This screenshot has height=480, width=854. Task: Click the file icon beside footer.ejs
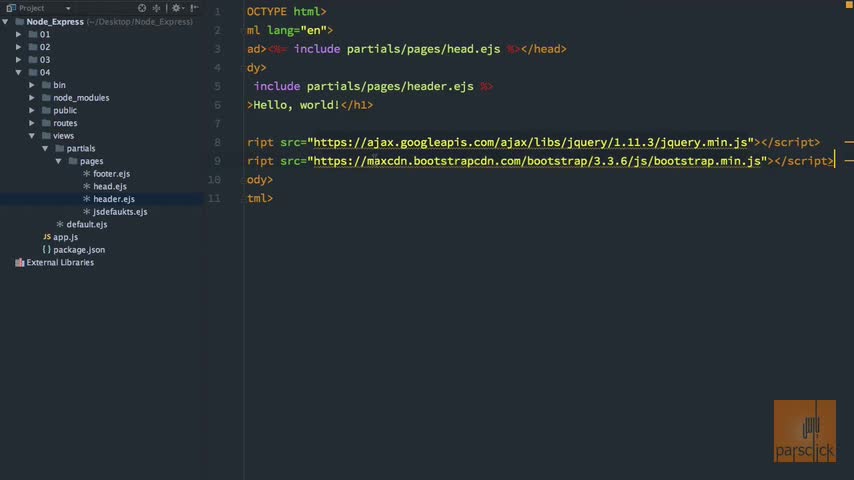point(86,174)
